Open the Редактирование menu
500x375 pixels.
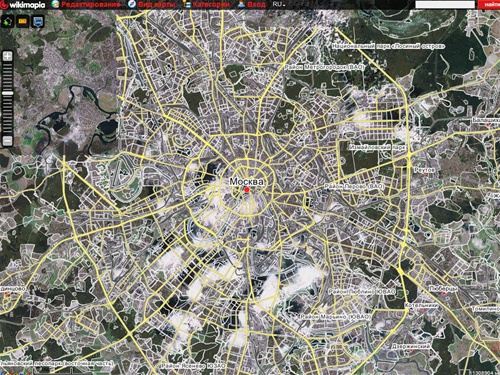pos(91,4)
